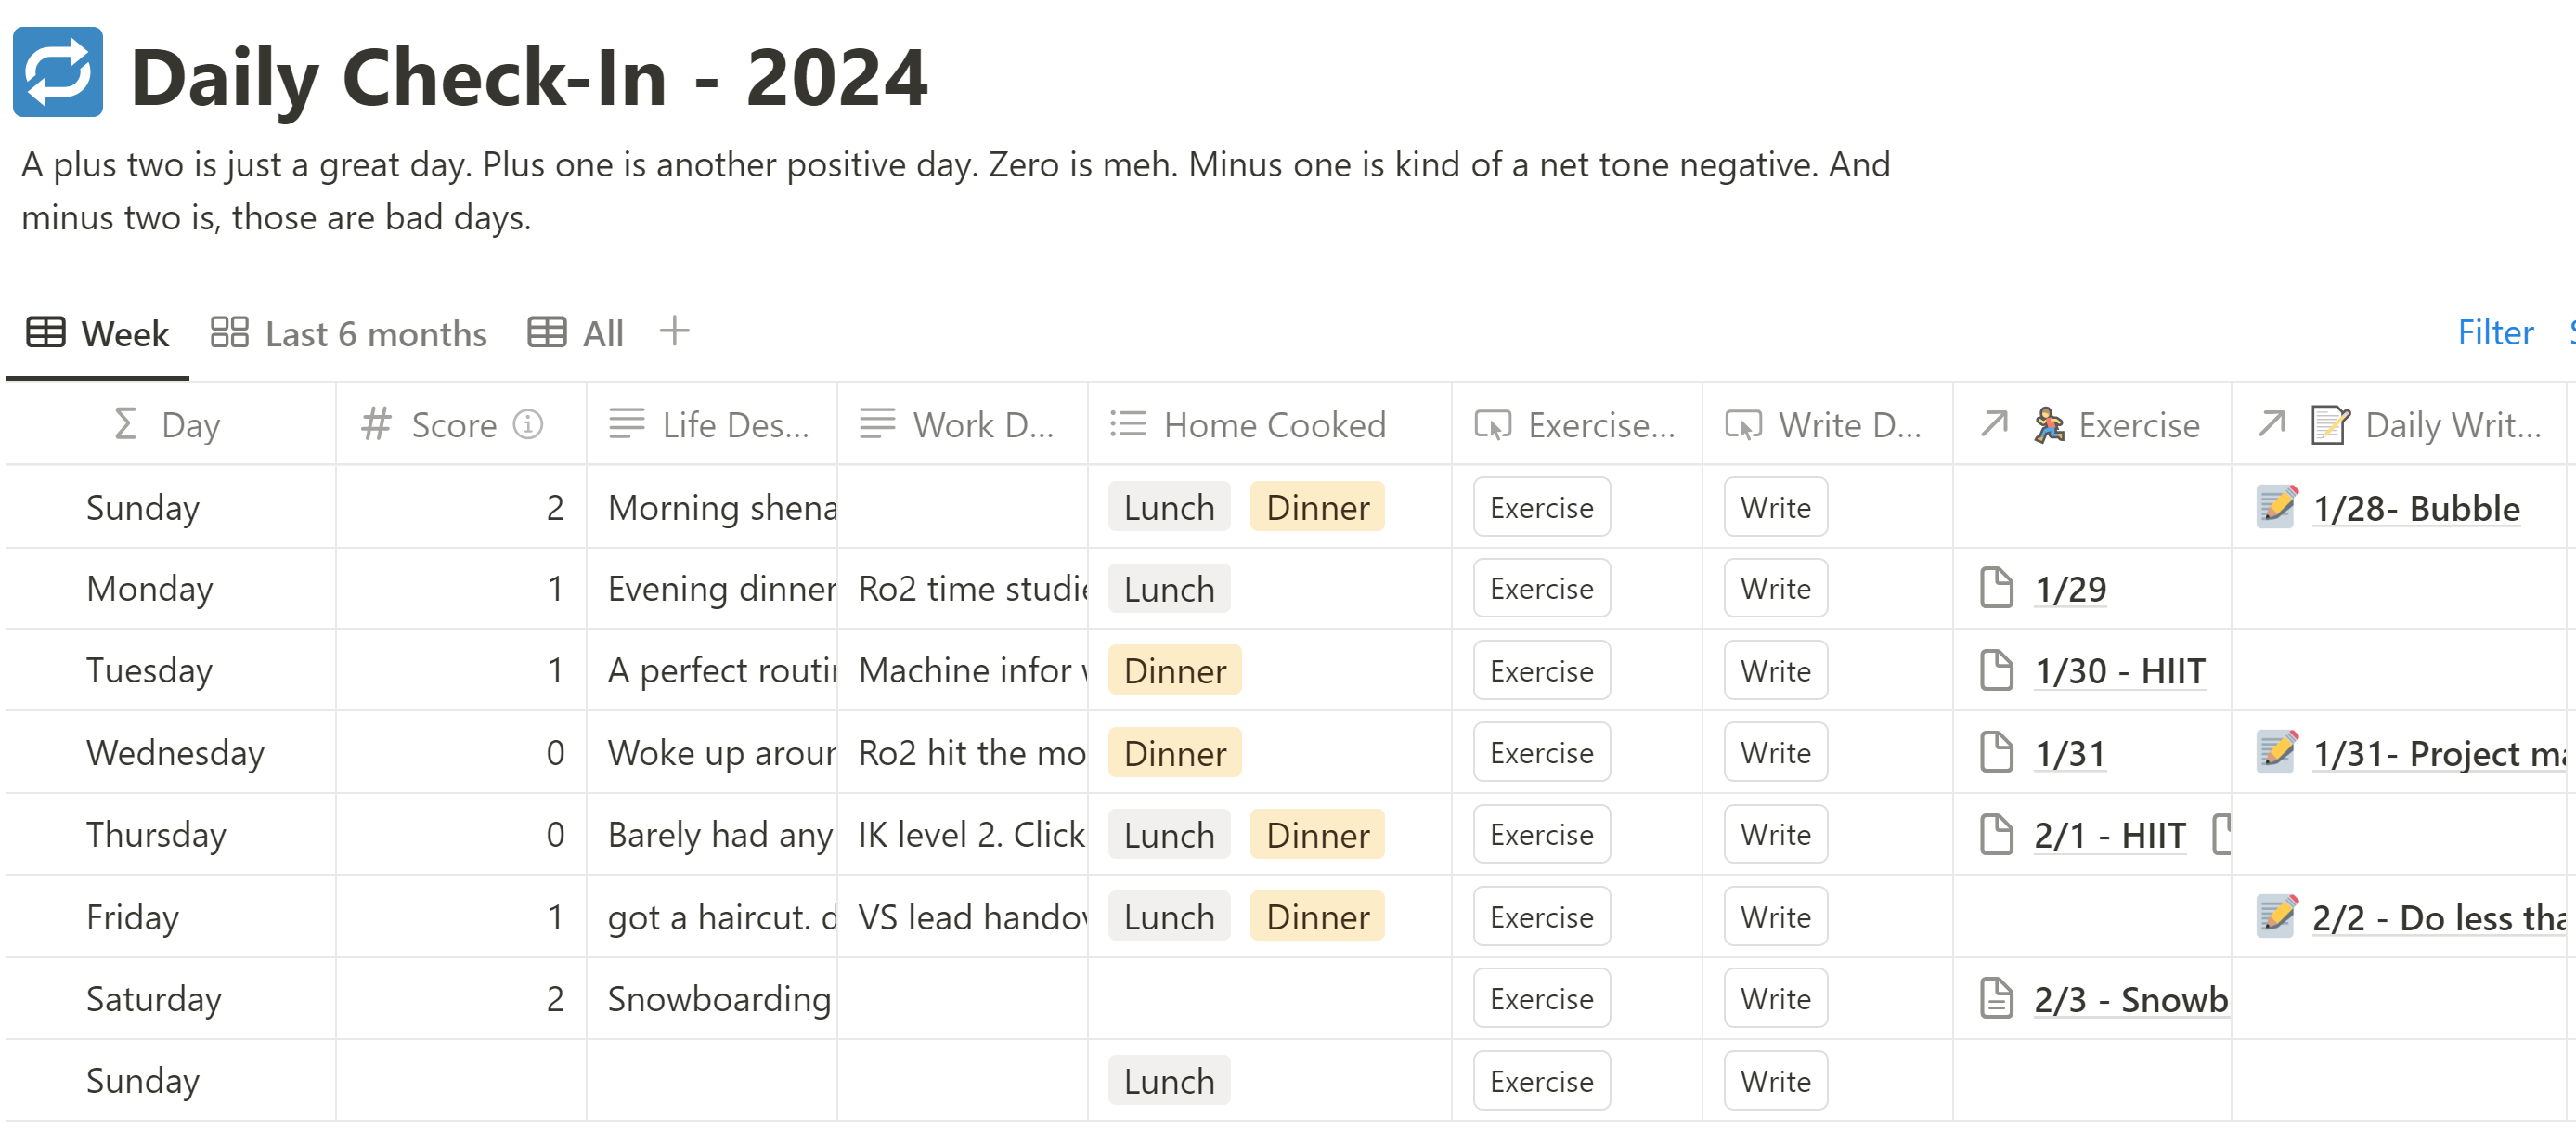Click the empty Score cell for last Sunday
Screen dimensions: 2576x1131
click(x=461, y=1080)
